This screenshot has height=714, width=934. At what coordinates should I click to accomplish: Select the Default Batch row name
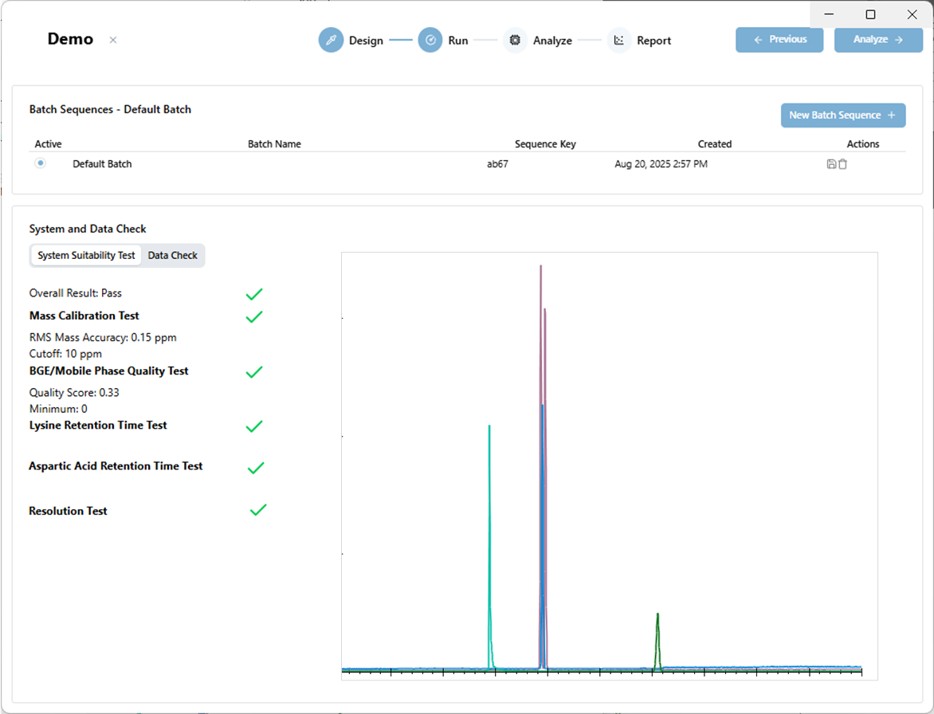point(102,164)
